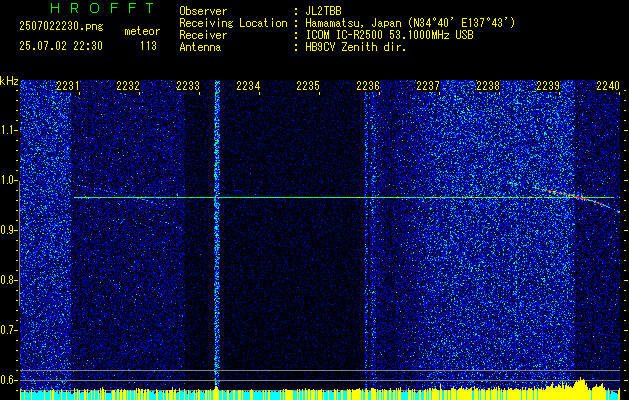Click the 1.1 kHz axis label
This screenshot has width=629, height=400.
(8, 130)
